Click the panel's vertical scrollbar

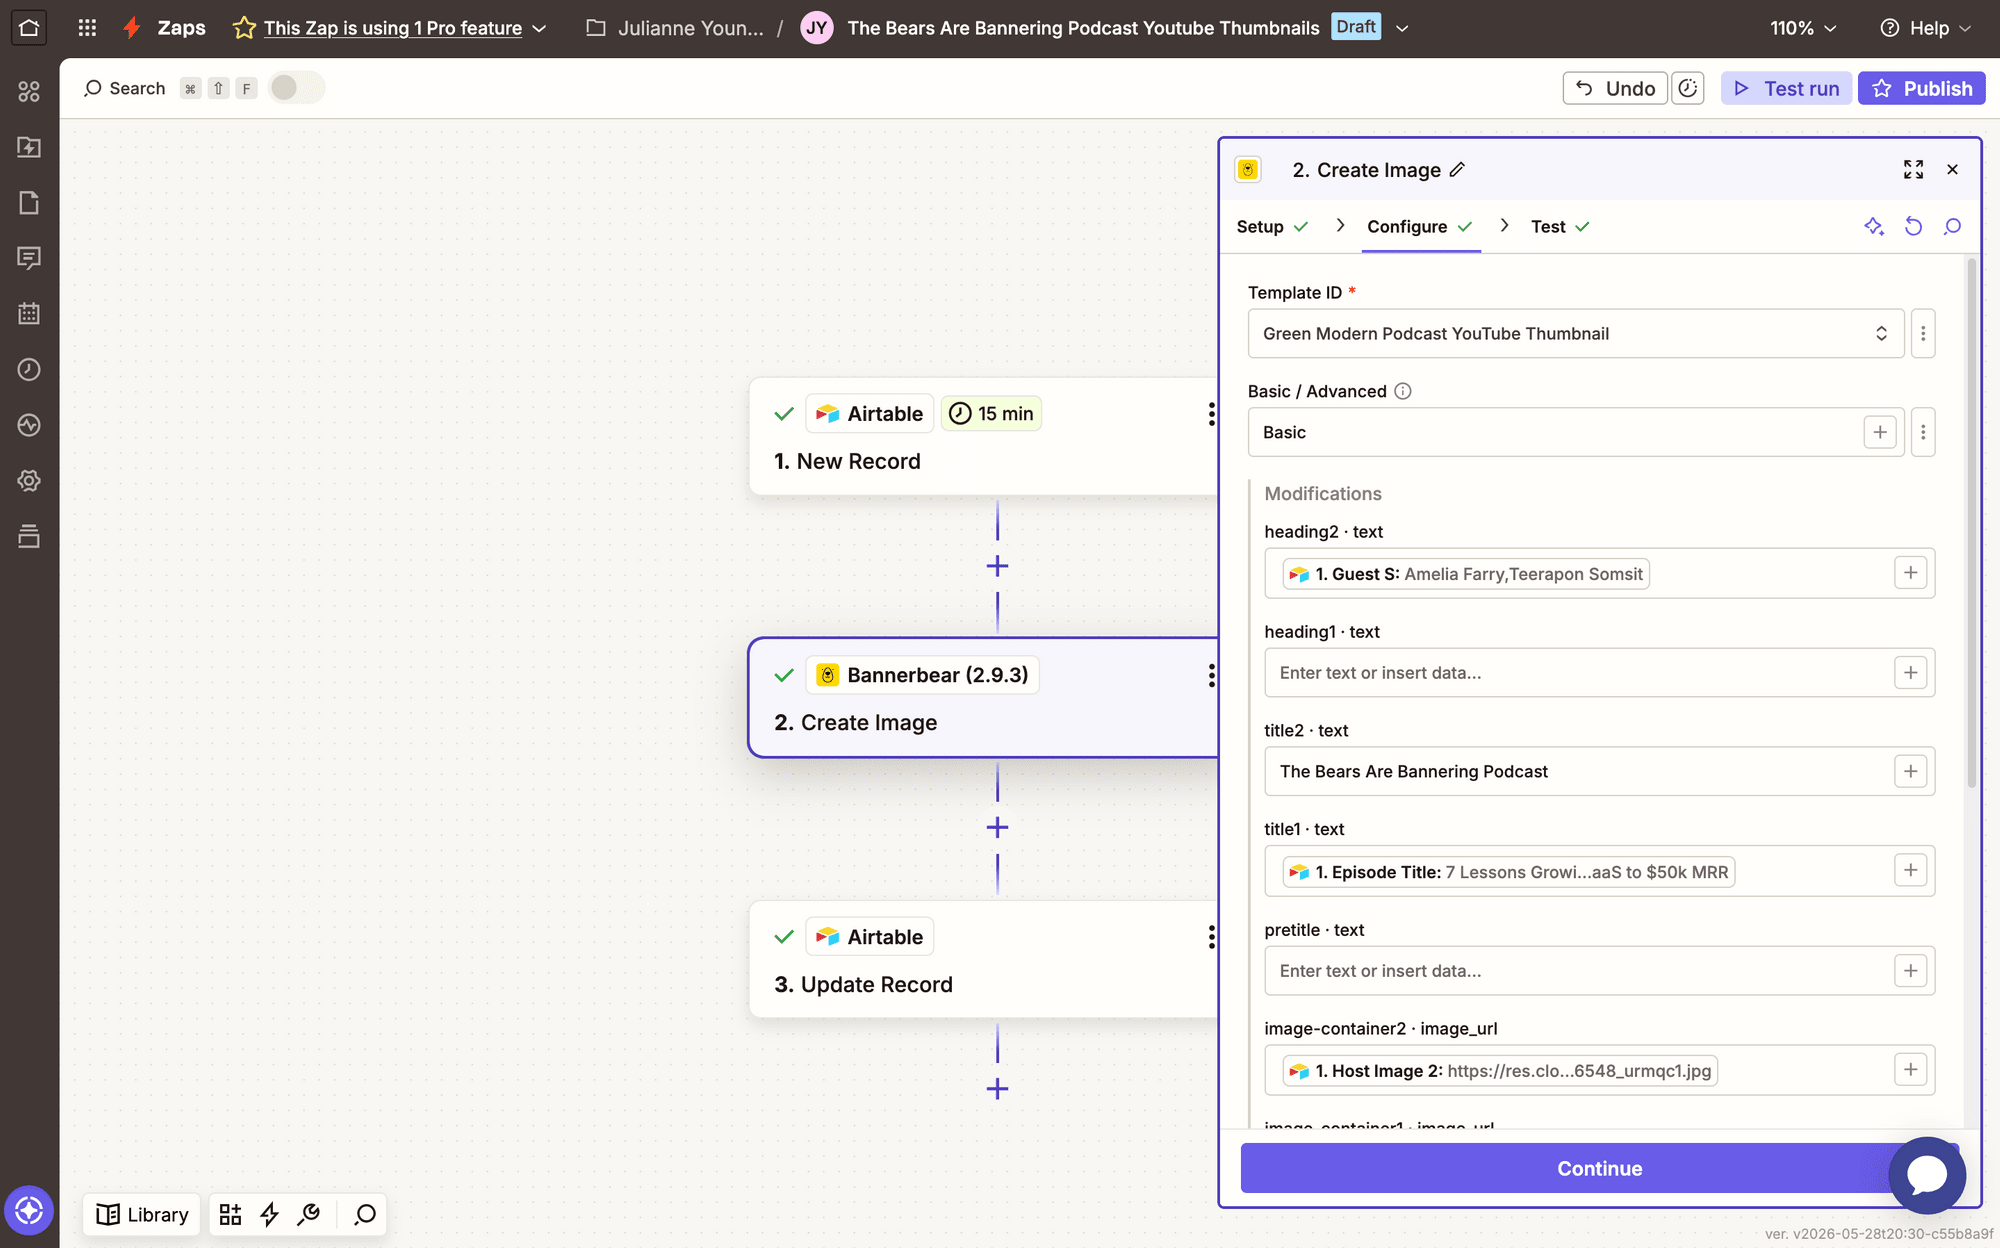(x=1971, y=523)
